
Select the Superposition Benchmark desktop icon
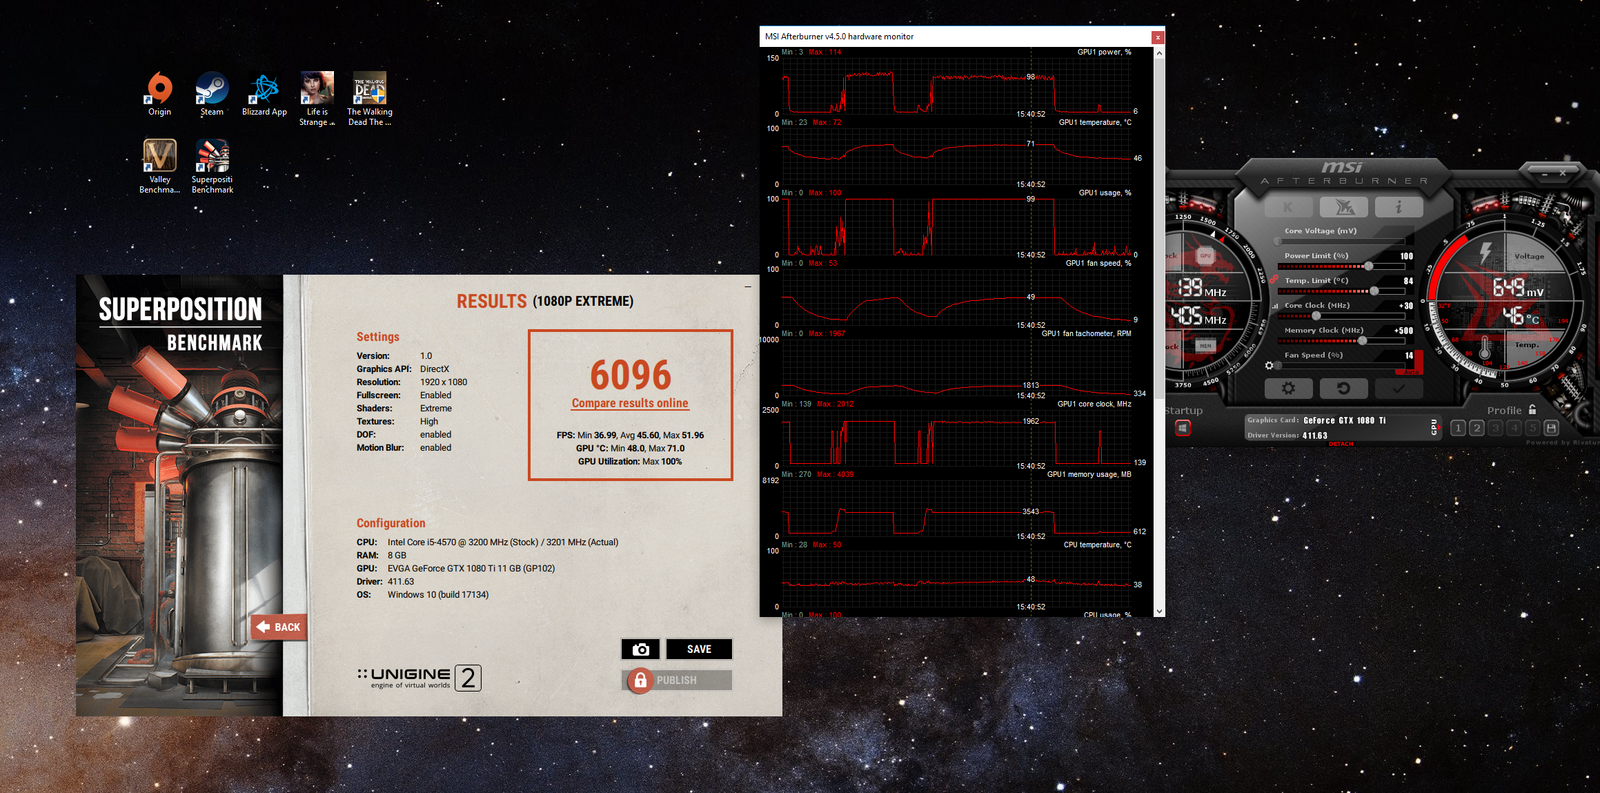(212, 166)
